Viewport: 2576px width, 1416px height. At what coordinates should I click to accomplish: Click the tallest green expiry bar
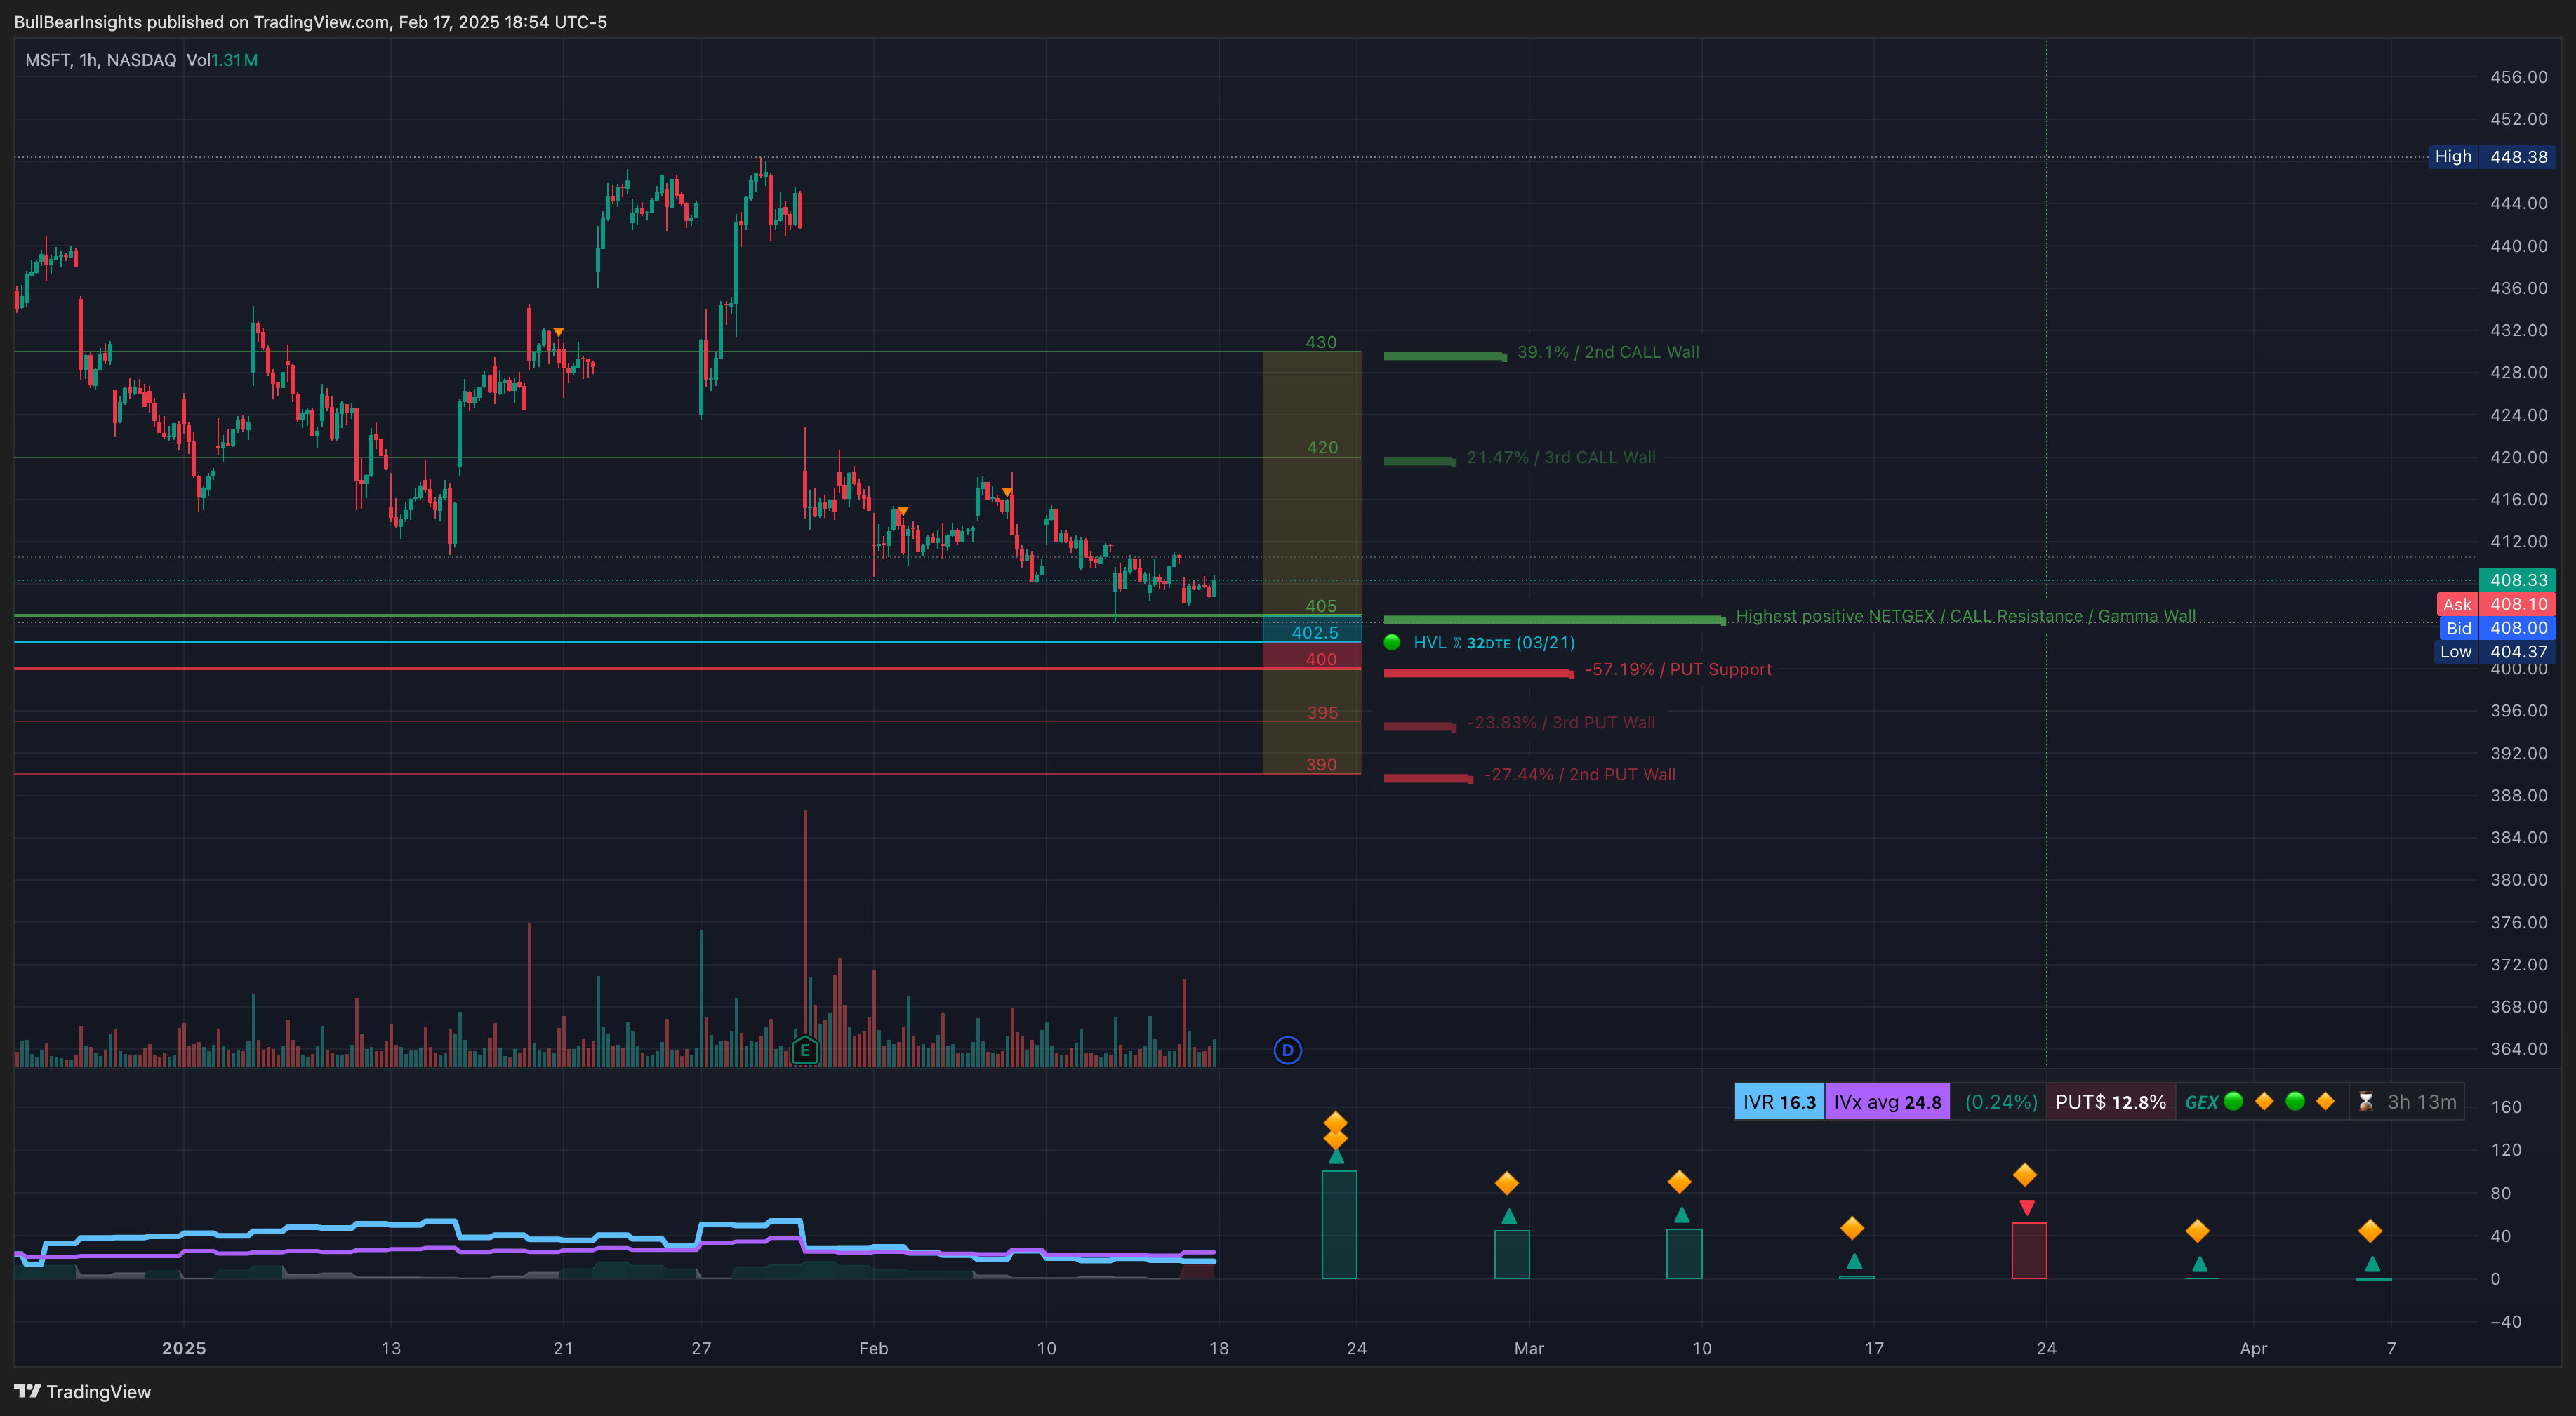pos(1339,1224)
